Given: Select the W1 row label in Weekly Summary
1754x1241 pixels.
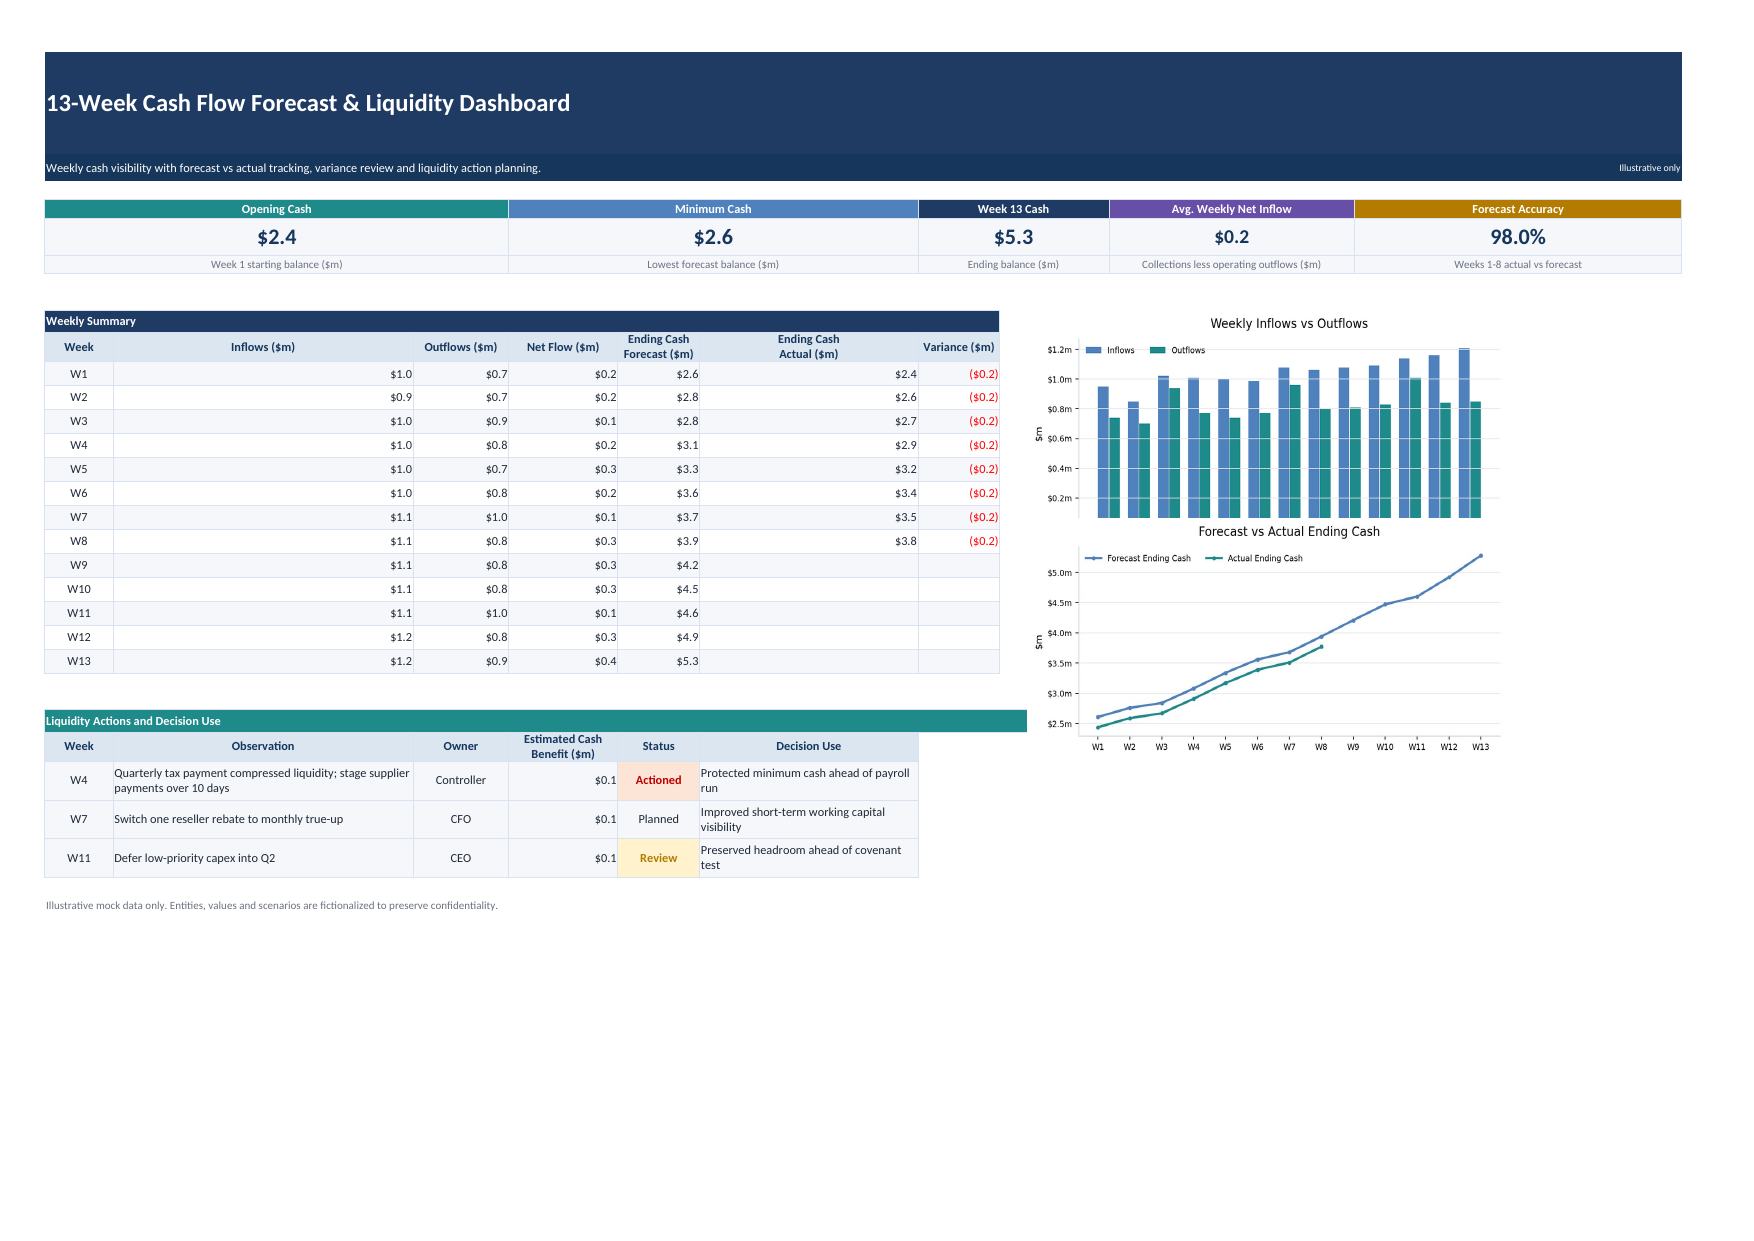Looking at the screenshot, I should coord(79,374).
